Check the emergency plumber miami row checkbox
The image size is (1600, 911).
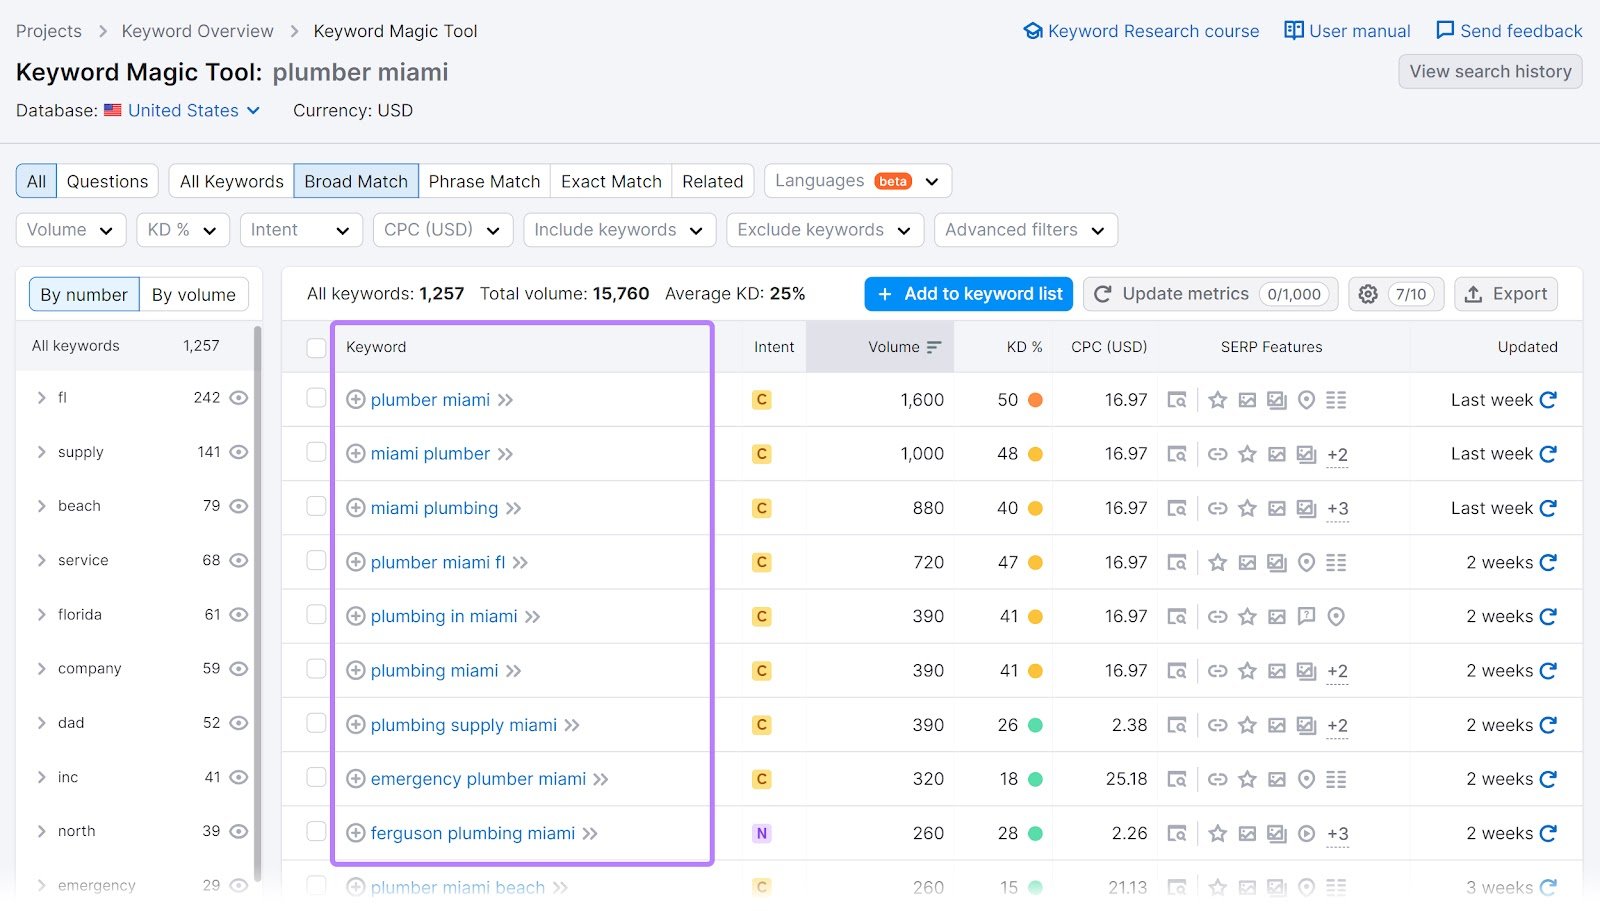pyautogui.click(x=316, y=778)
